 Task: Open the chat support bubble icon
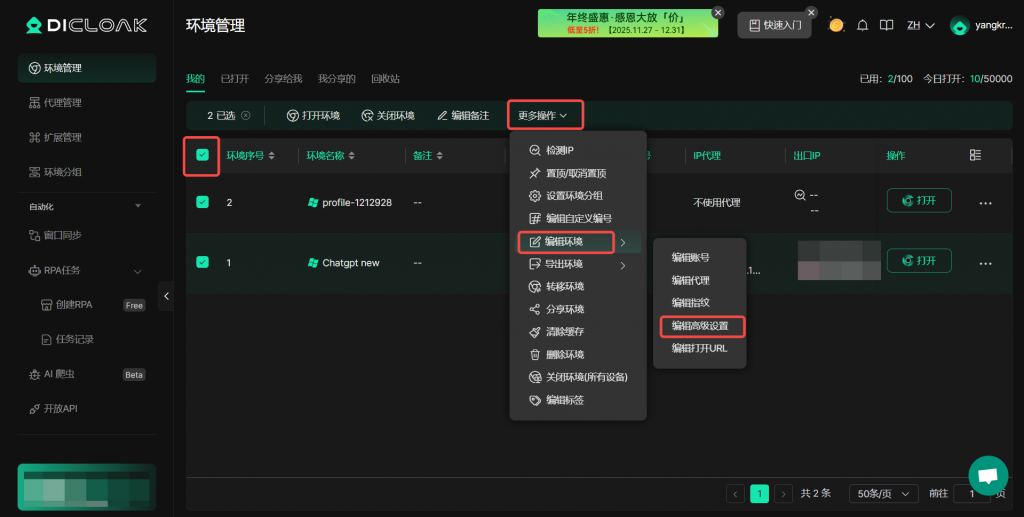point(988,475)
